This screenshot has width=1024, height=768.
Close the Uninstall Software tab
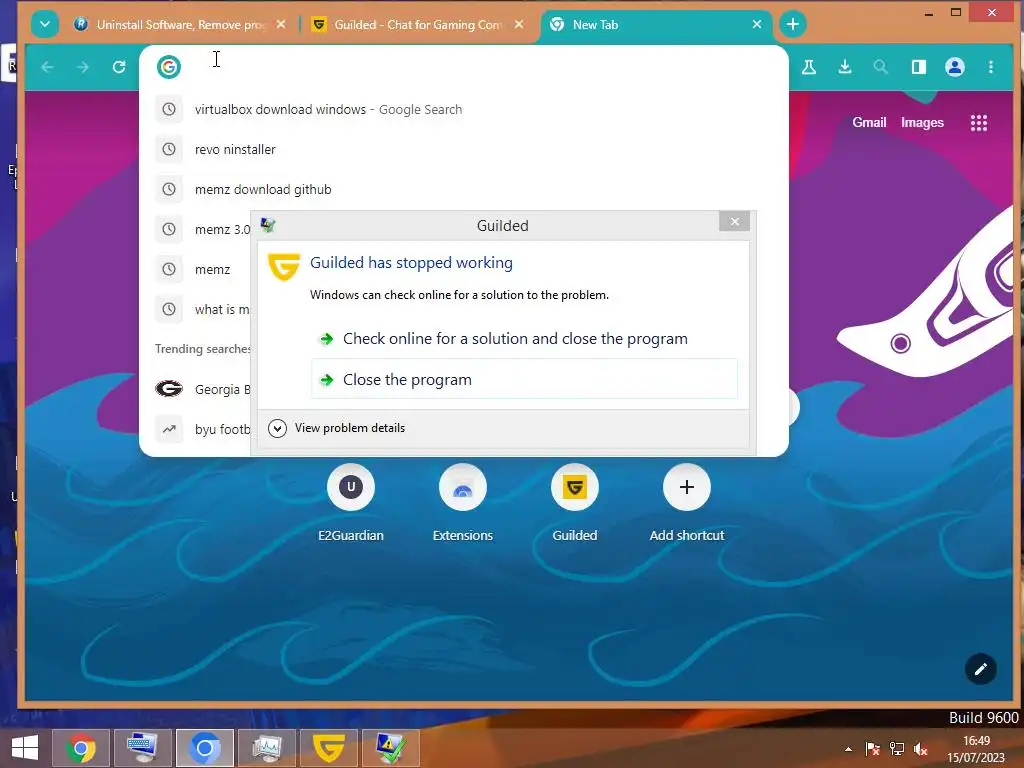[x=281, y=24]
